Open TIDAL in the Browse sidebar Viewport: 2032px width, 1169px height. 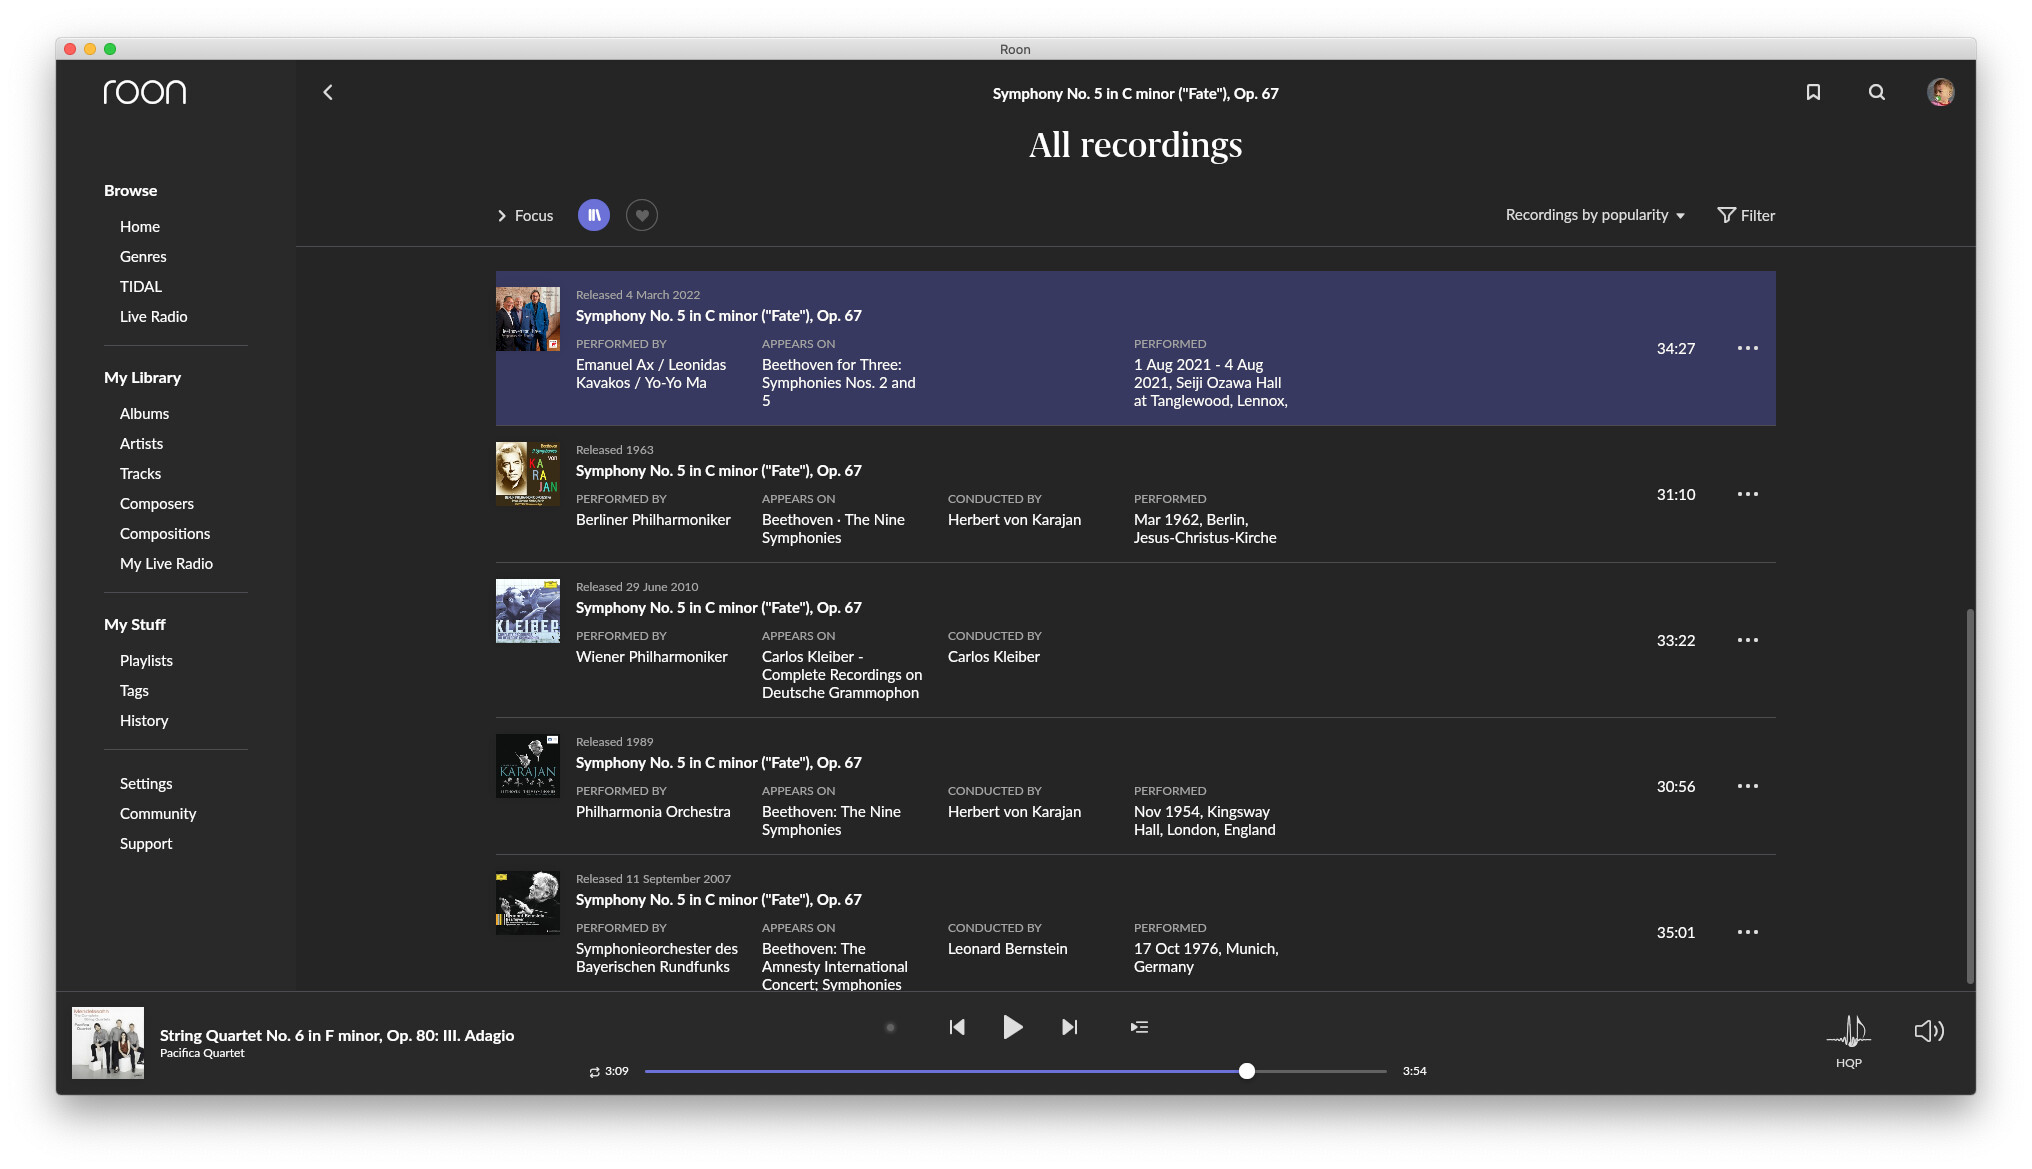coord(141,287)
